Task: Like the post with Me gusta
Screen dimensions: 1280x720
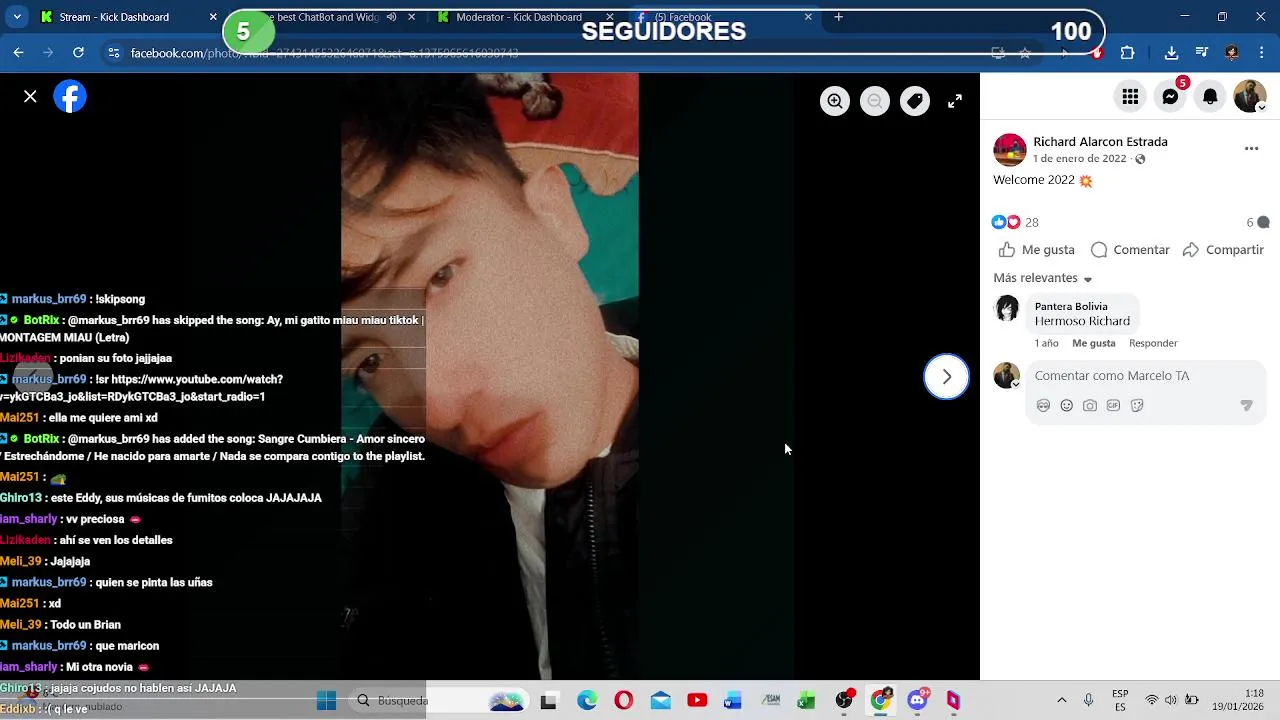Action: point(1036,250)
